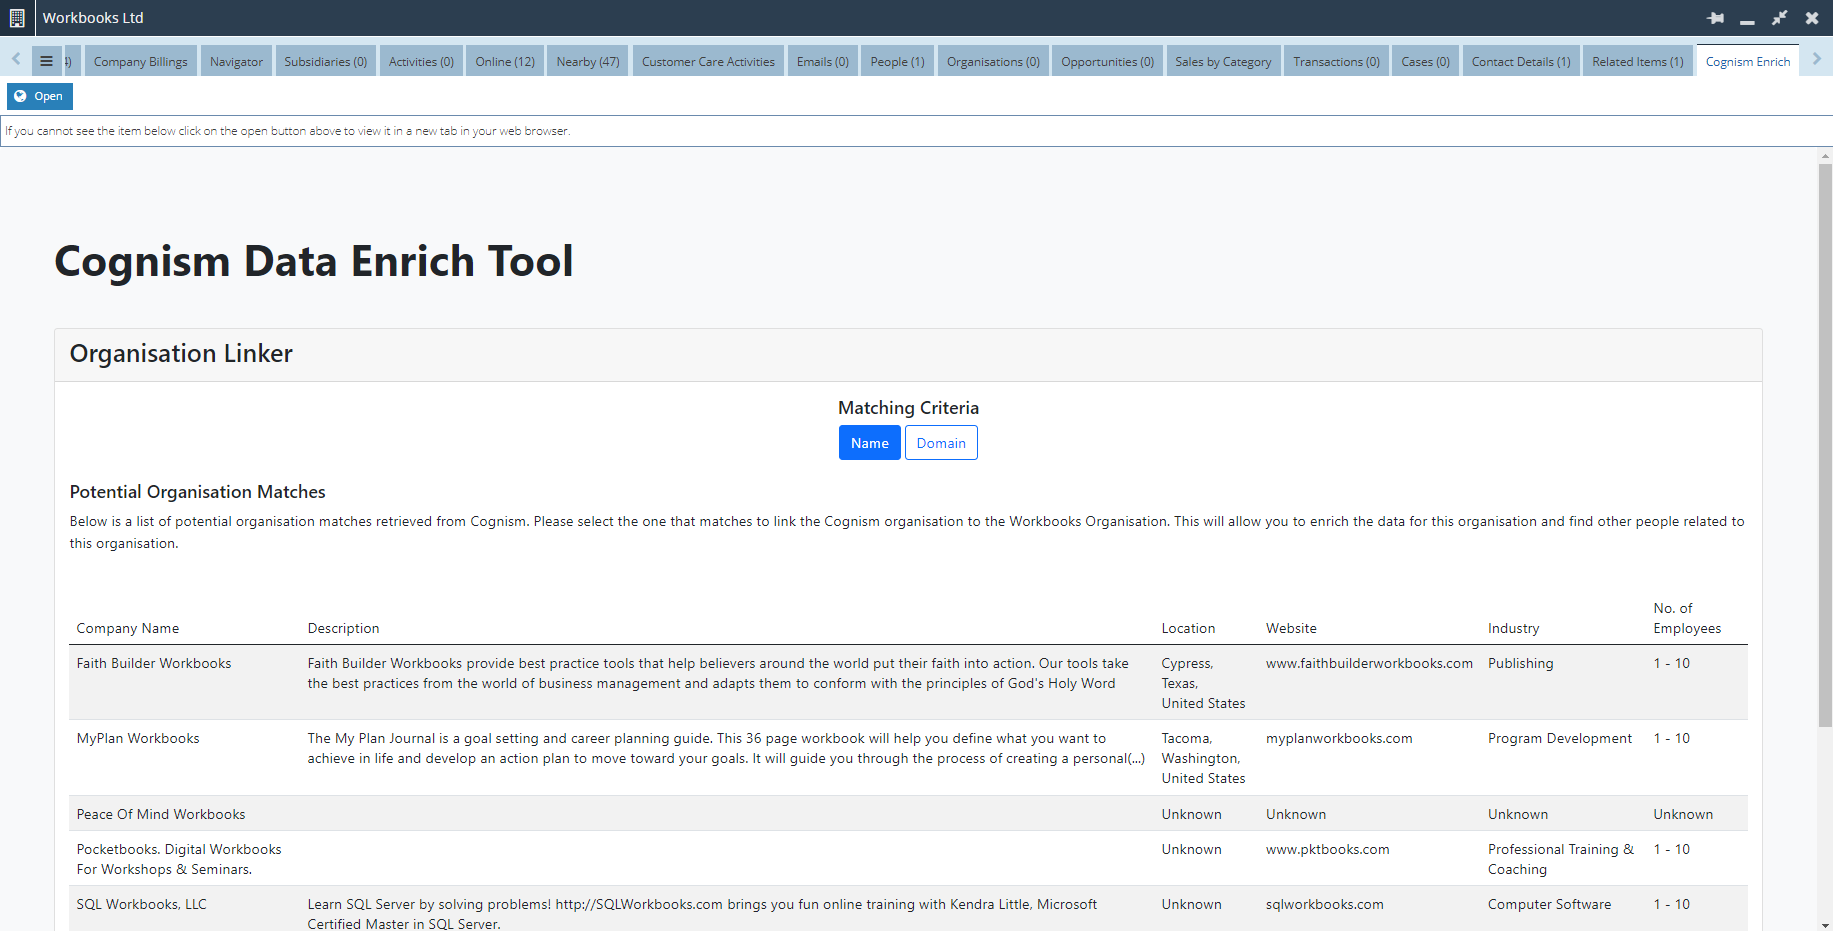Click the No. of Employees column header
The height and width of the screenshot is (931, 1833).
click(x=1687, y=618)
